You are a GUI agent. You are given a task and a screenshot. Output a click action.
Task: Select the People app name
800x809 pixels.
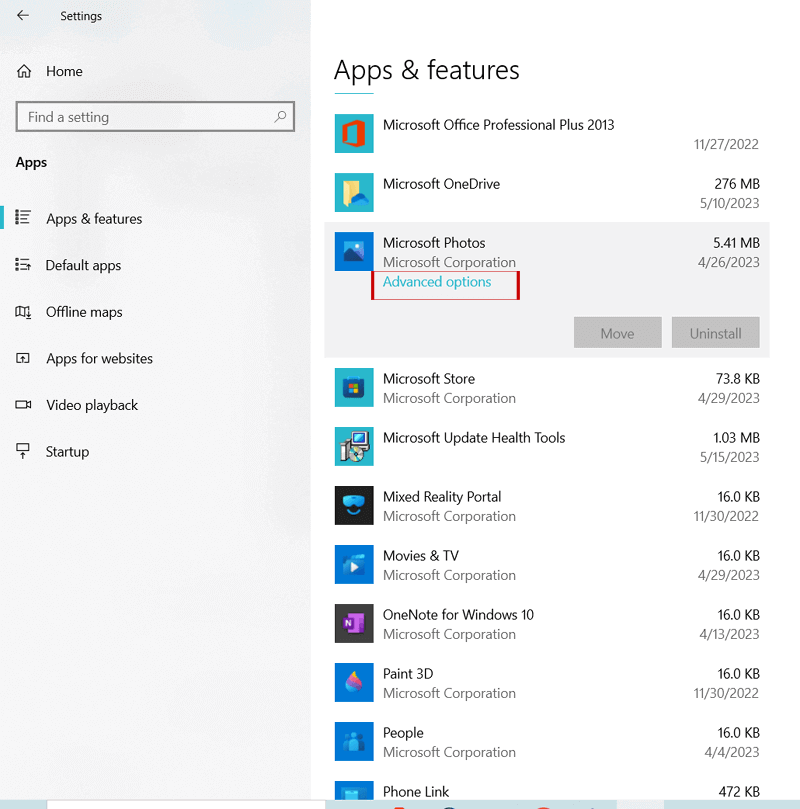pos(403,733)
